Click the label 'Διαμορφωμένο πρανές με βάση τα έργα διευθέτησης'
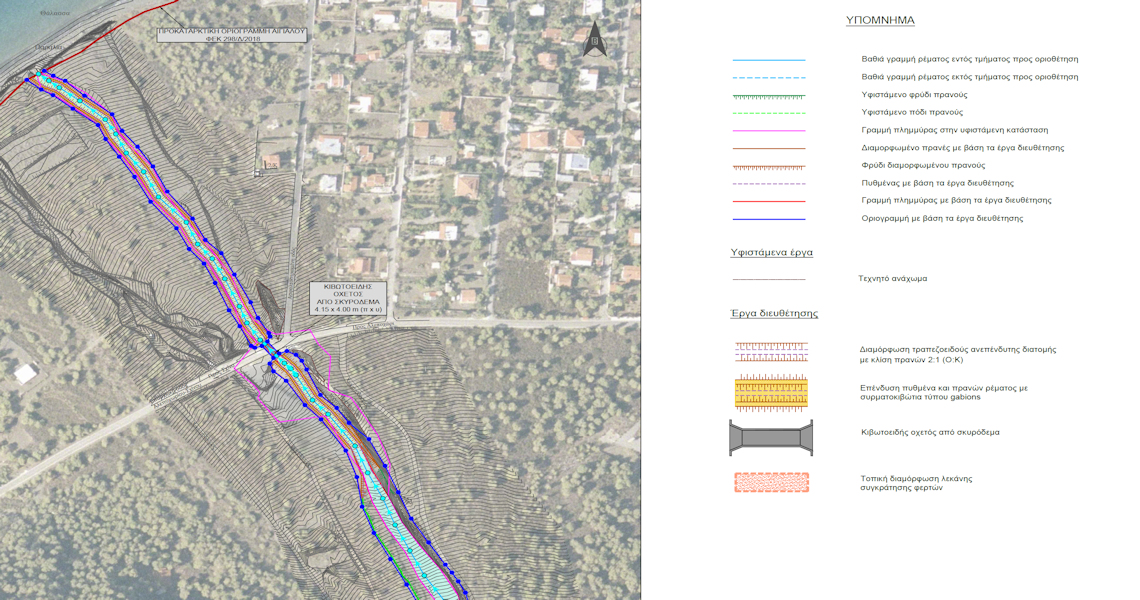The height and width of the screenshot is (600, 1140). pyautogui.click(x=963, y=148)
